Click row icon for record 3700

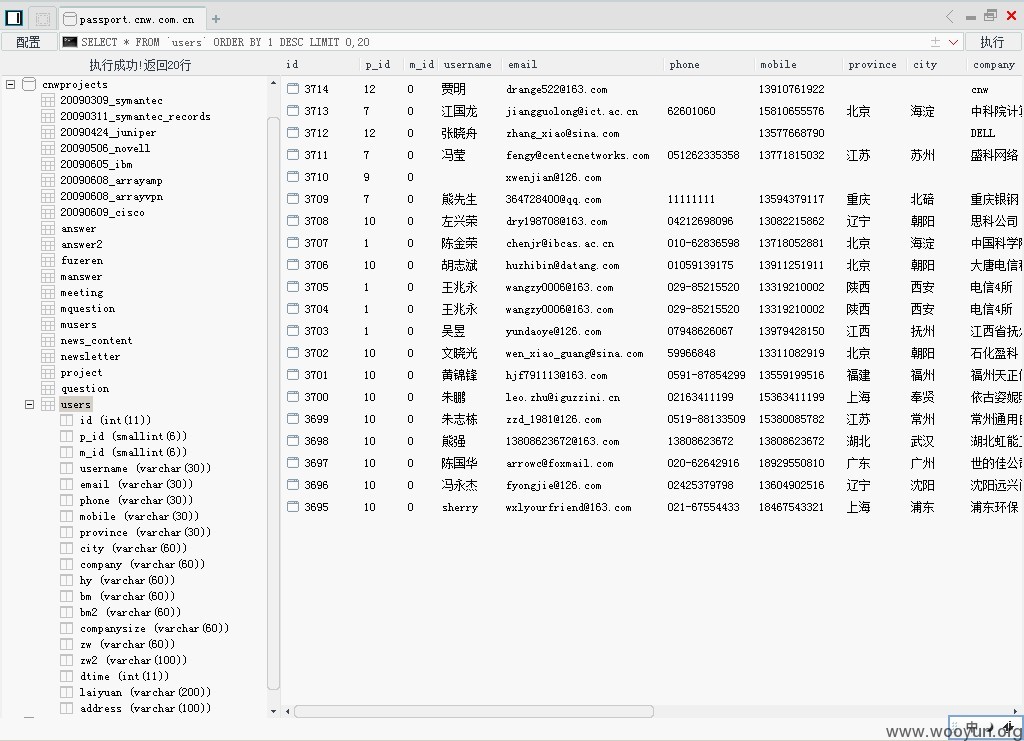click(293, 396)
